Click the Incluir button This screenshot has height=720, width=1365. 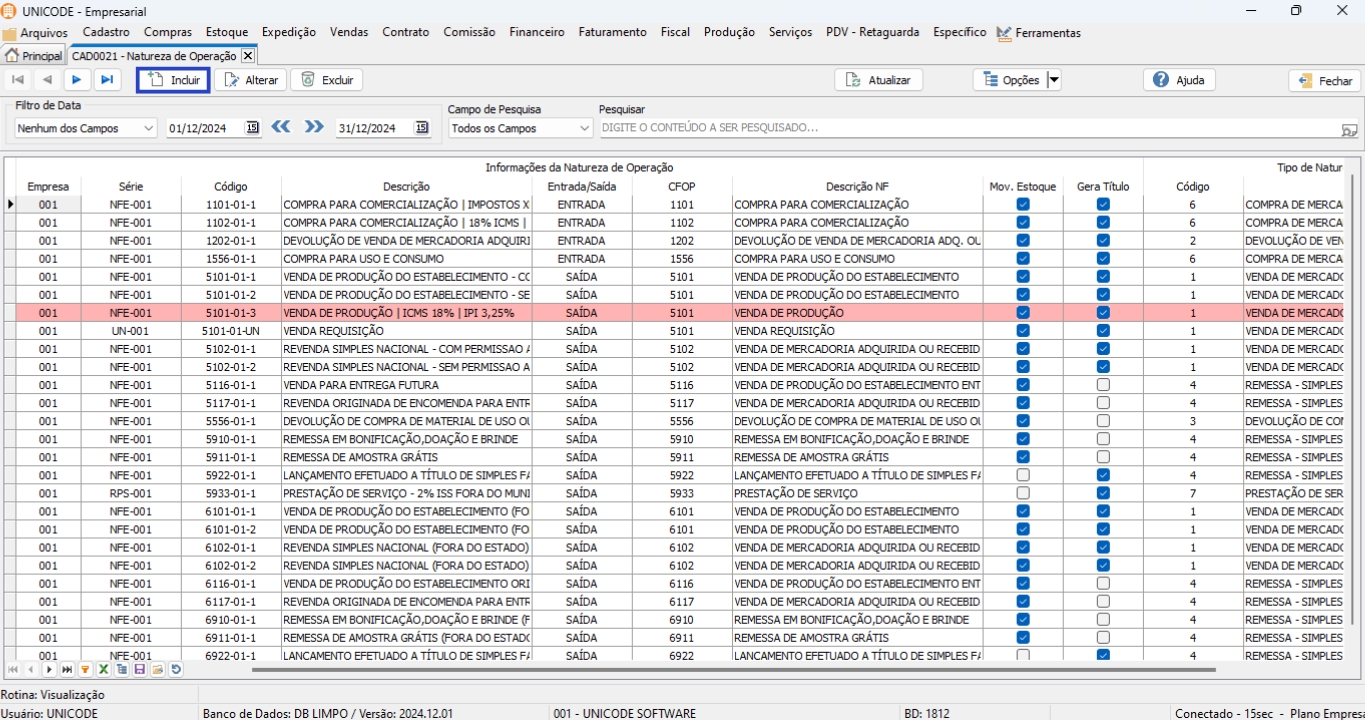point(173,80)
